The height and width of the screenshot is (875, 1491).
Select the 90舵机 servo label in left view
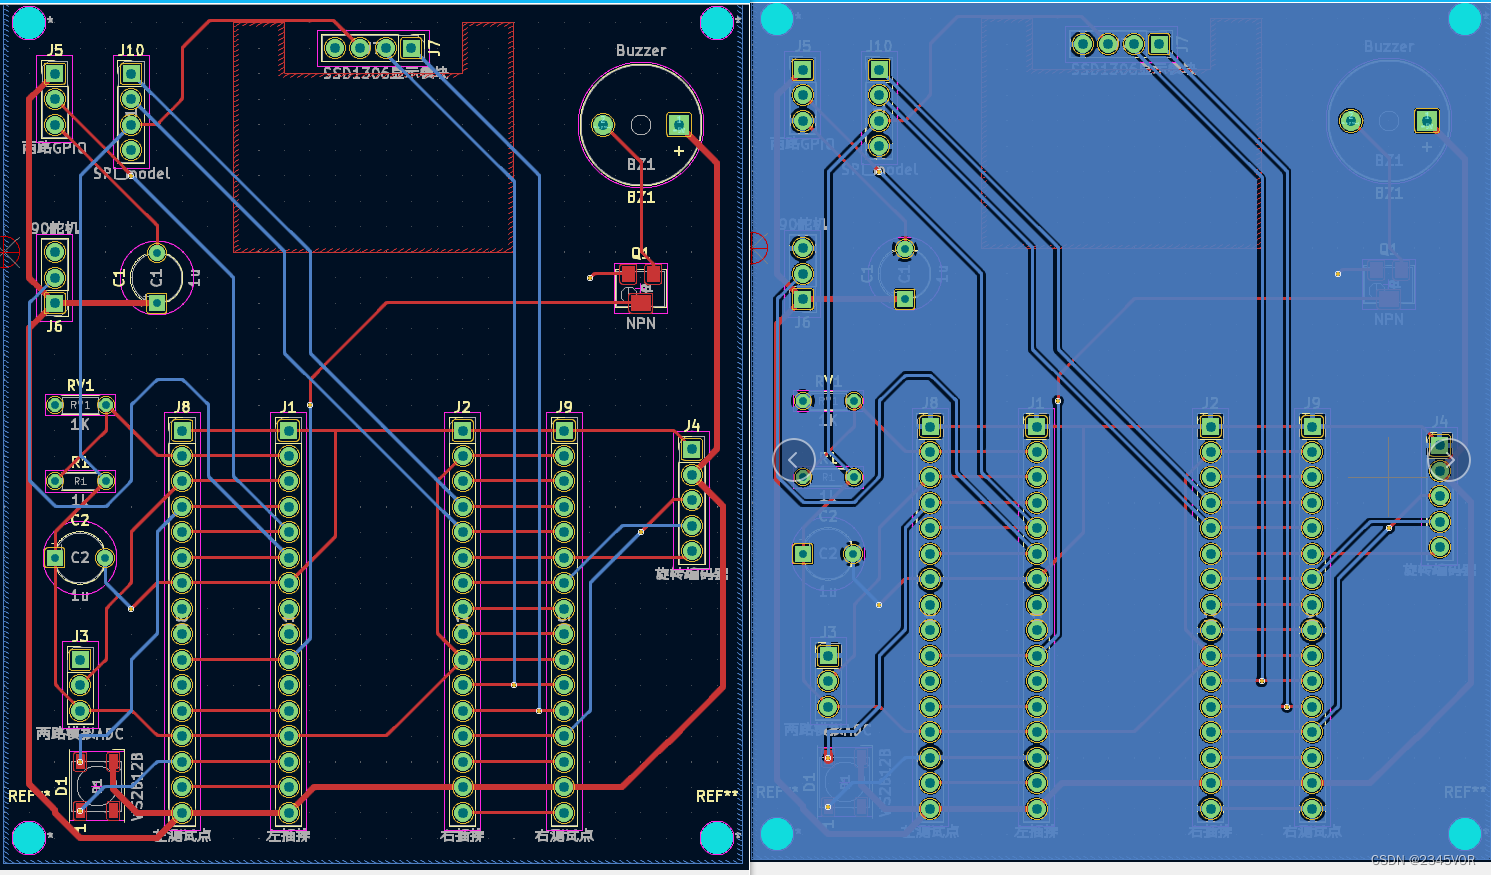coord(55,228)
